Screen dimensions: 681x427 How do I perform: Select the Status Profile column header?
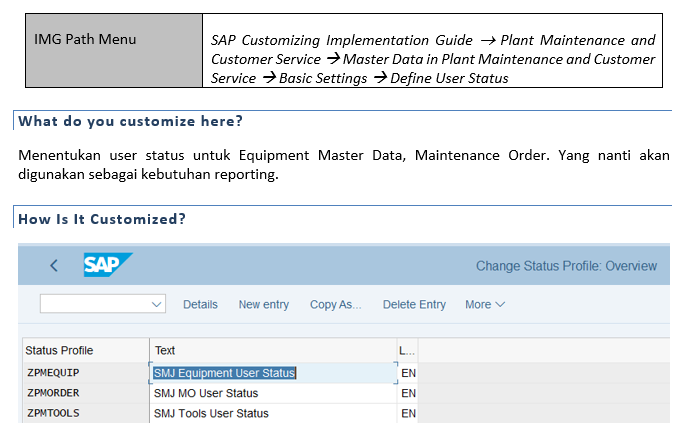(x=86, y=350)
